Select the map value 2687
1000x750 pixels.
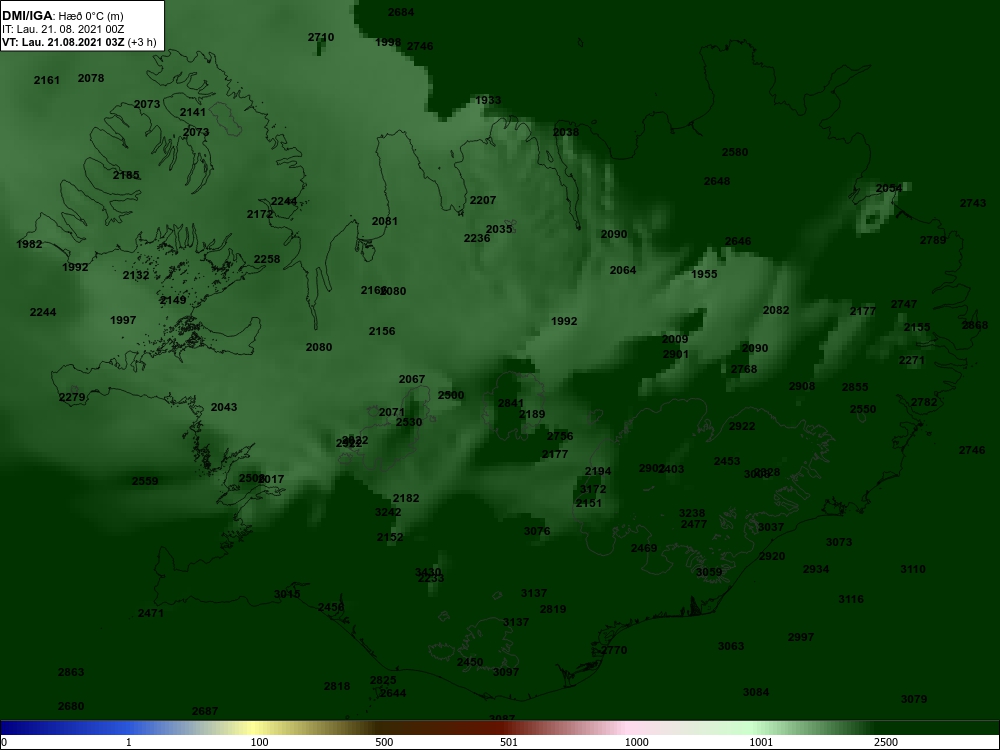pos(205,711)
